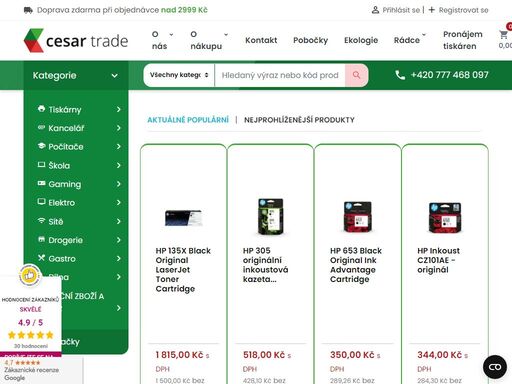The width and height of the screenshot is (512, 384).
Task: Open the shopping cart icon
Action: pyautogui.click(x=503, y=34)
